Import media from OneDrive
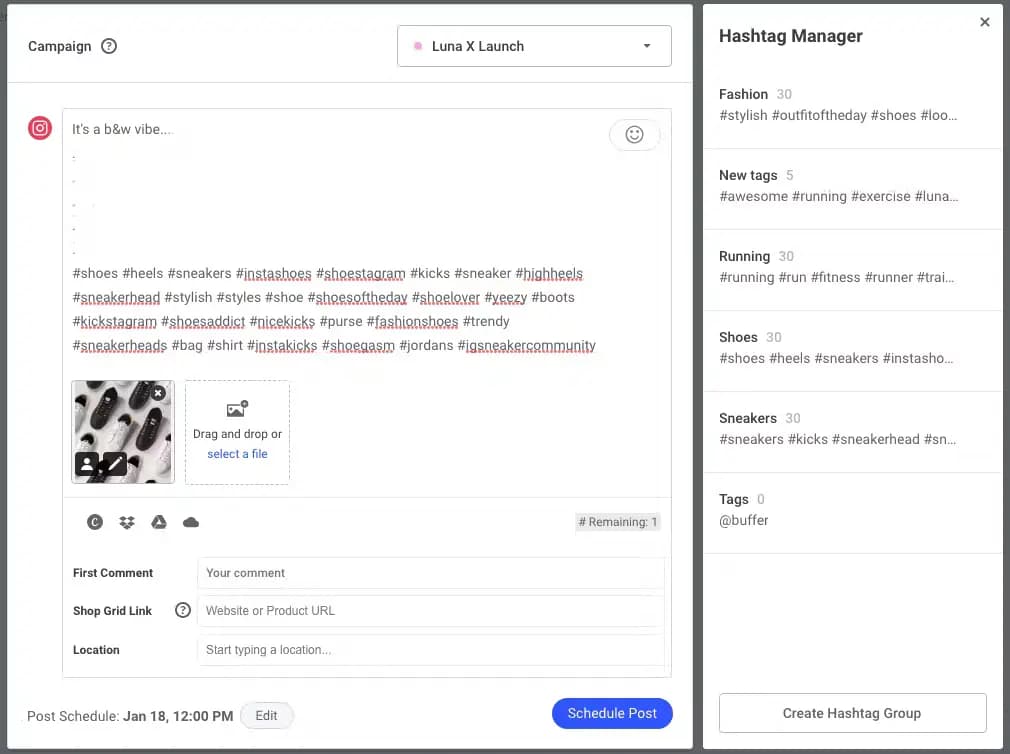 (x=191, y=522)
